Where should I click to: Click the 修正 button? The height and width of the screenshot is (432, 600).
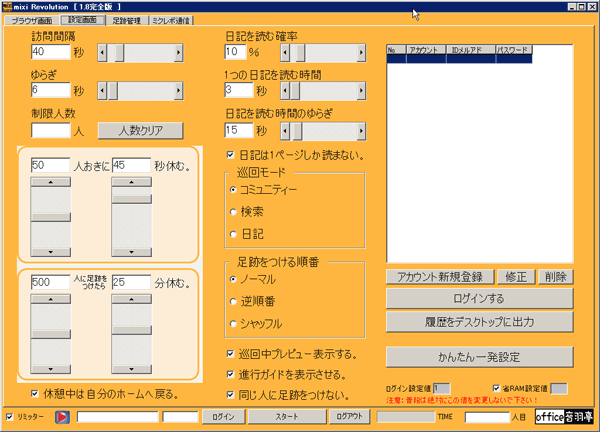click(x=516, y=277)
